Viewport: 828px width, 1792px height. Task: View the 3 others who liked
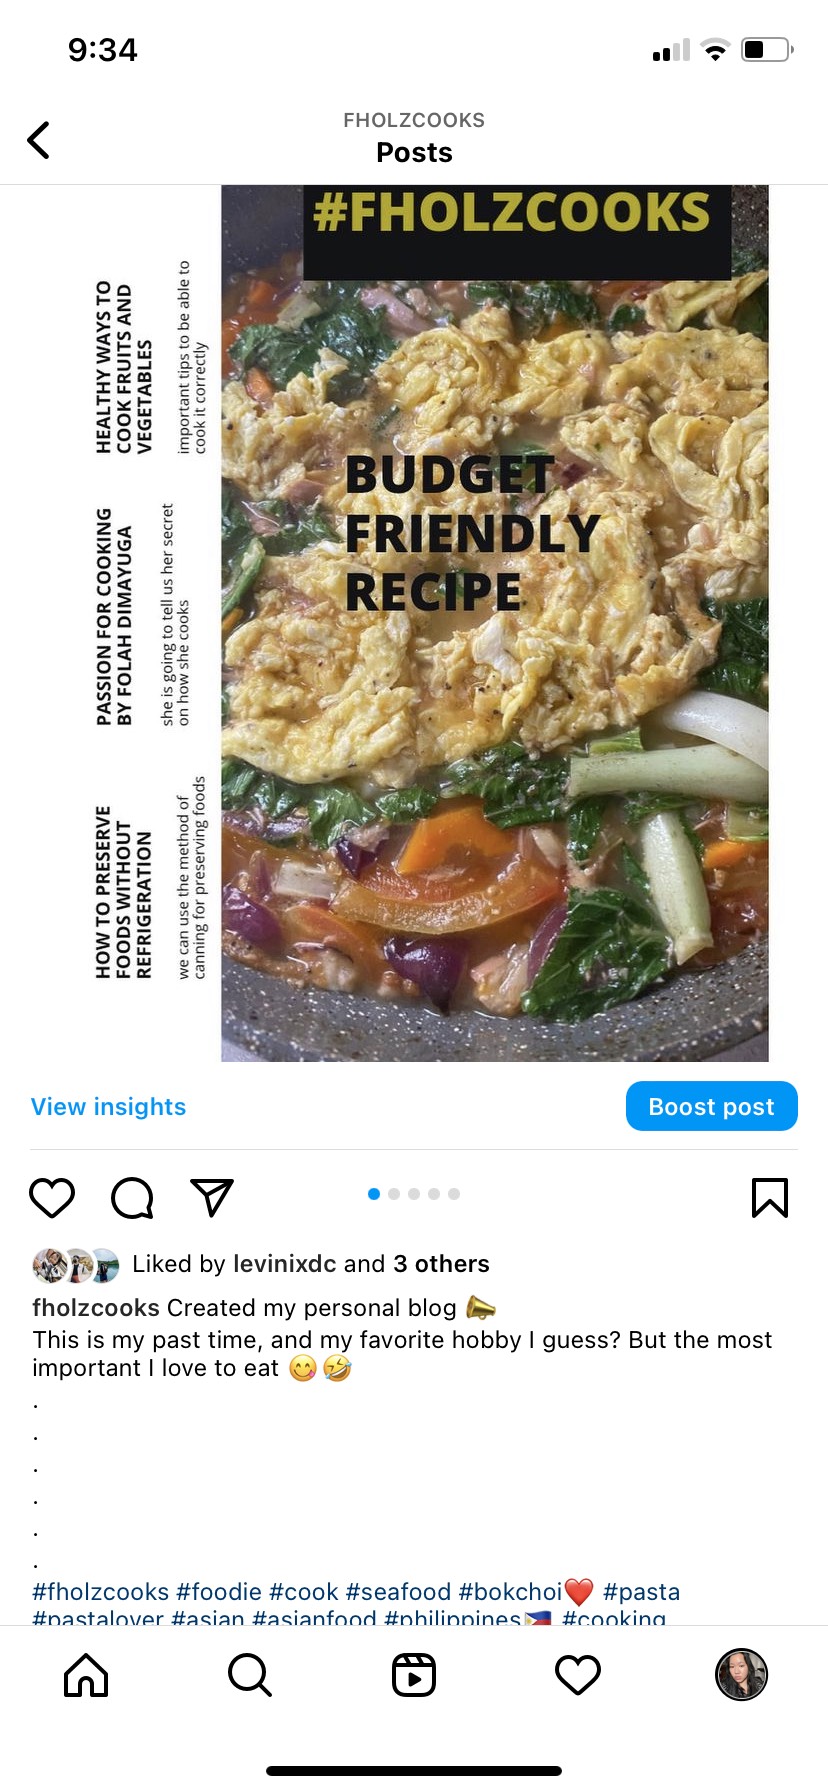(441, 1264)
